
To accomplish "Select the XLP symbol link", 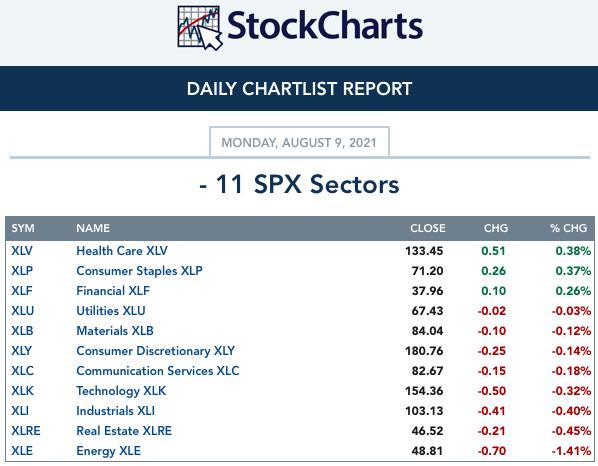I will point(22,271).
